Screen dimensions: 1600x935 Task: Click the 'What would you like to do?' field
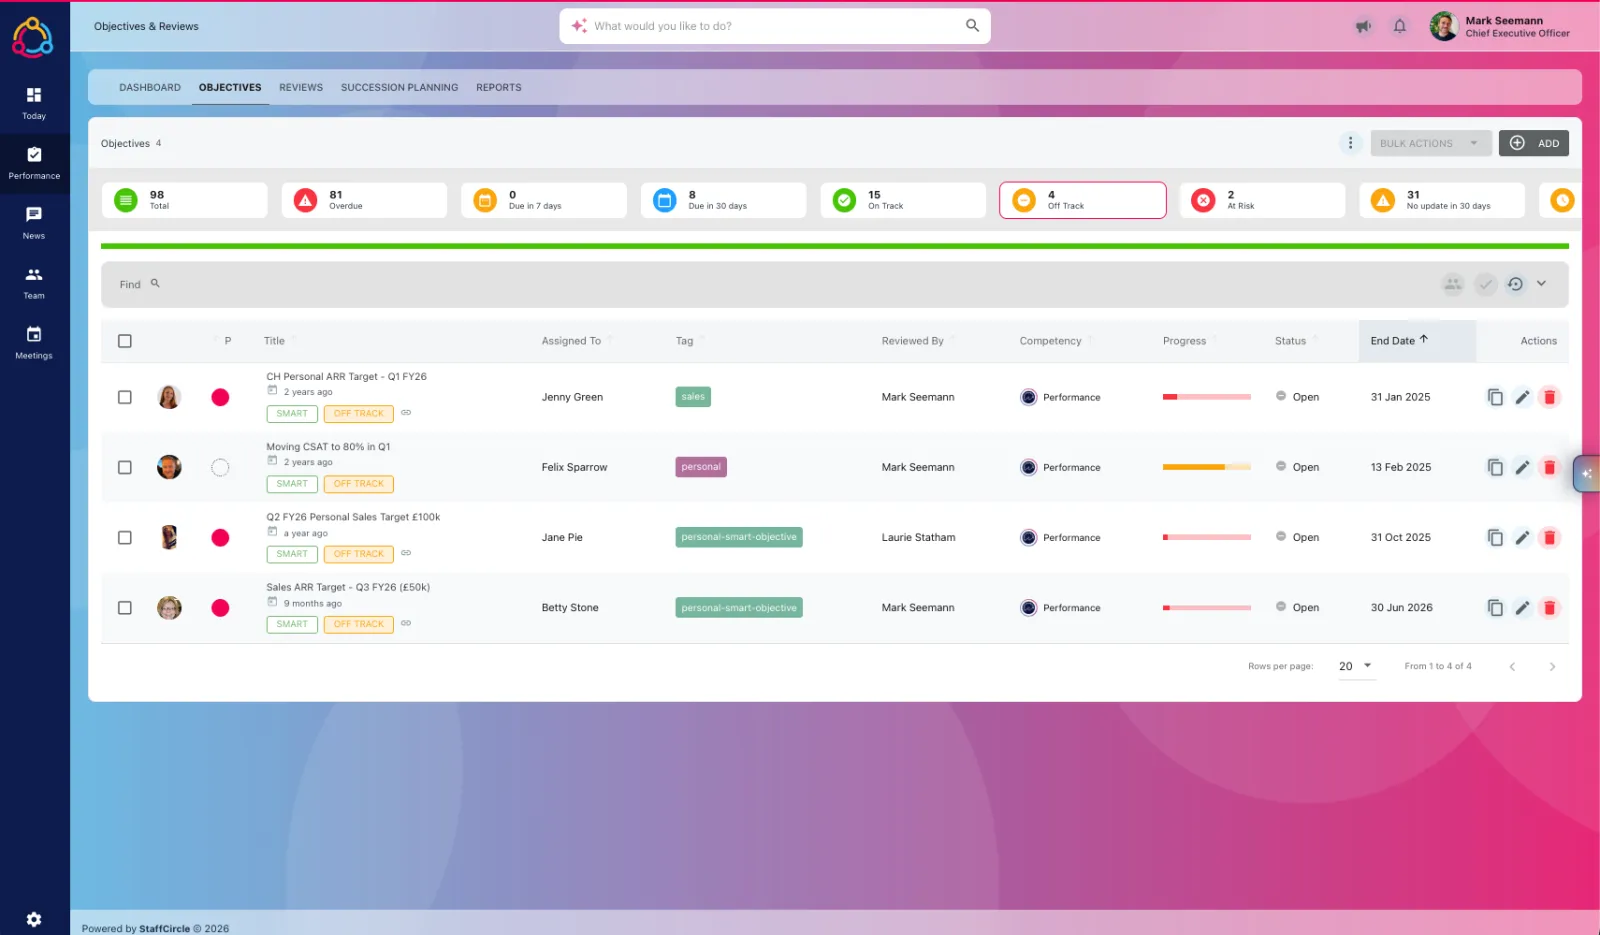click(775, 26)
